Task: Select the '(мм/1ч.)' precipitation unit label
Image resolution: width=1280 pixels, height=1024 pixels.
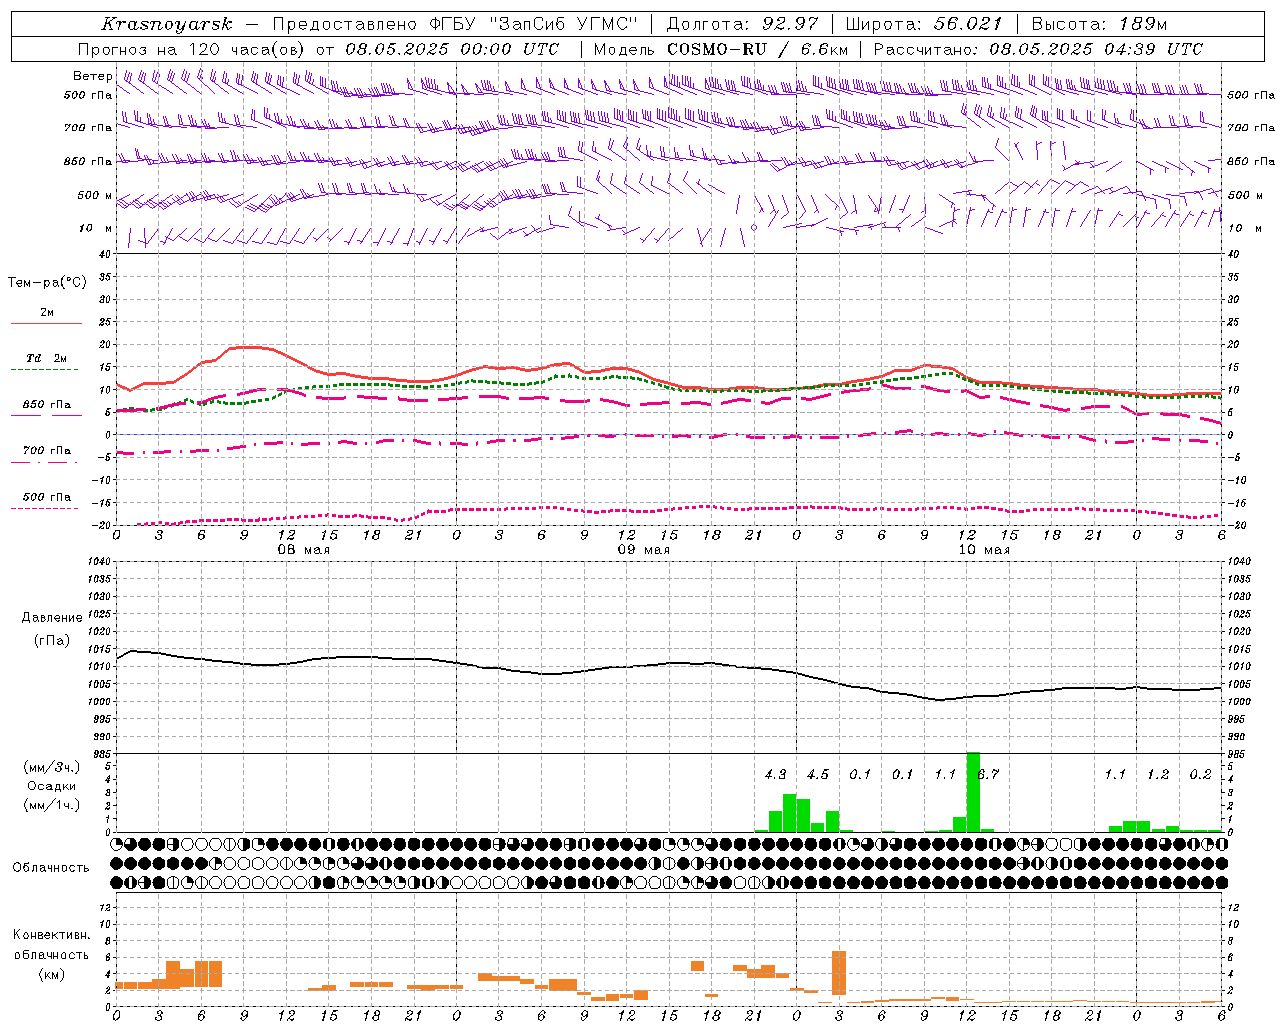Action: (51, 805)
